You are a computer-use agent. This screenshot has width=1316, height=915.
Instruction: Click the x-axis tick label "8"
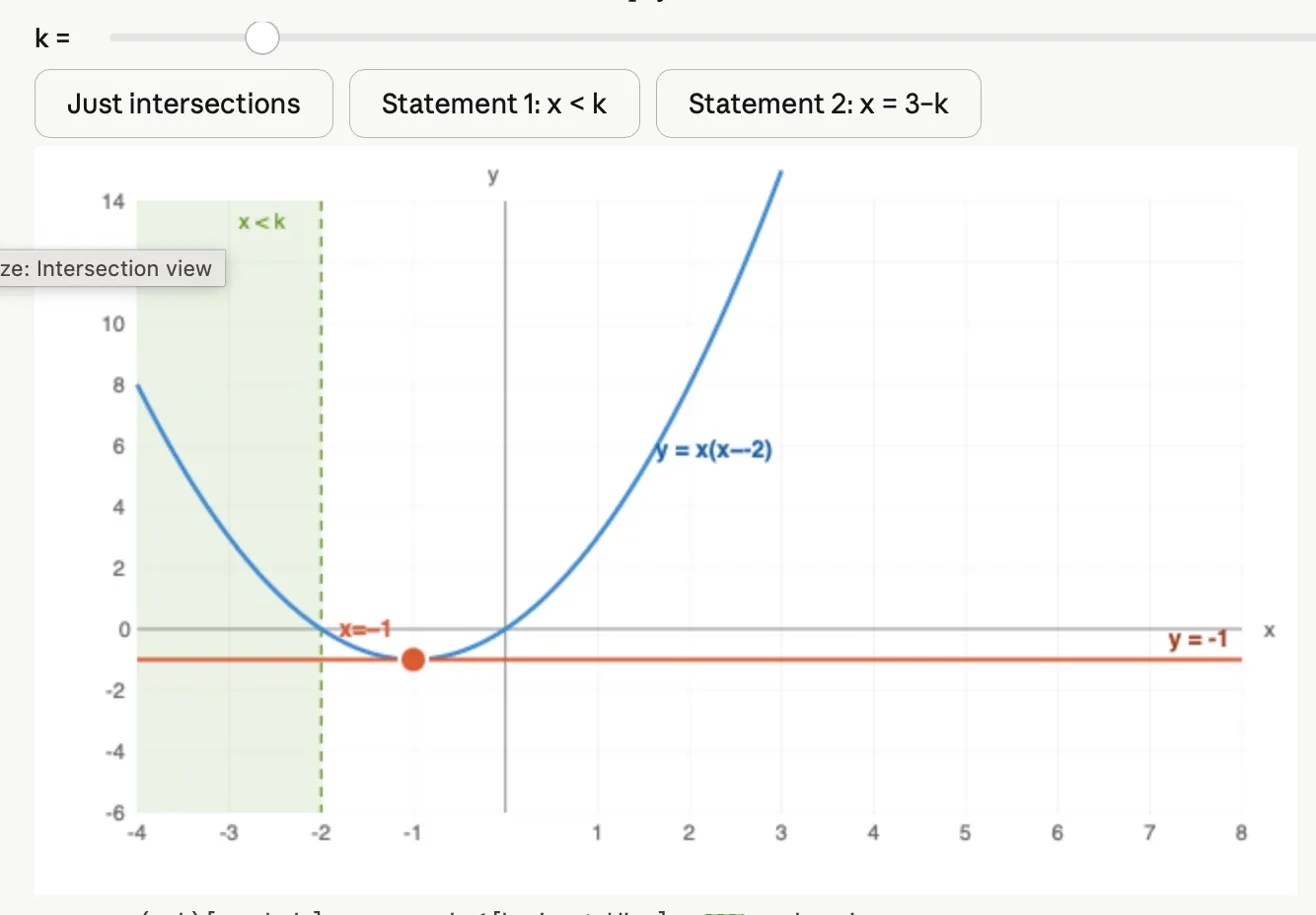[1241, 833]
